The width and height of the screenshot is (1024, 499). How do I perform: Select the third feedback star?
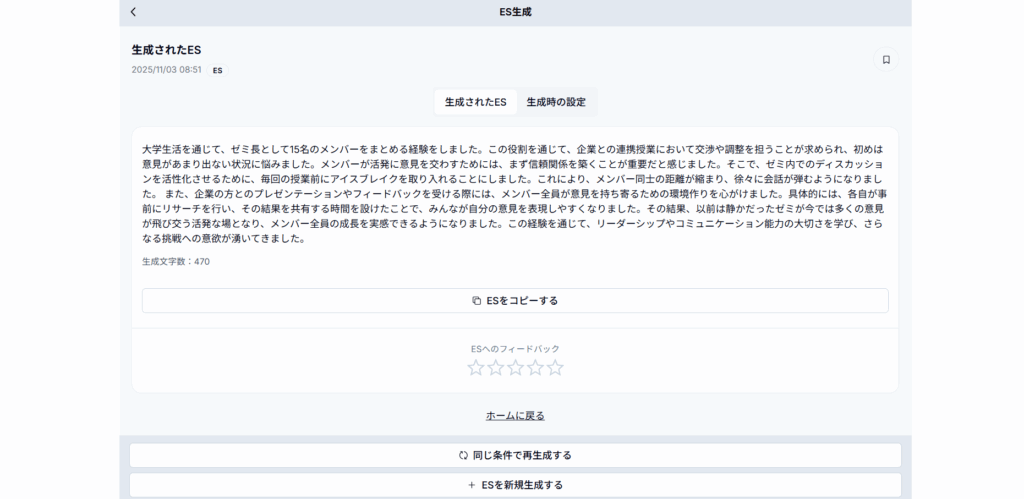515,367
